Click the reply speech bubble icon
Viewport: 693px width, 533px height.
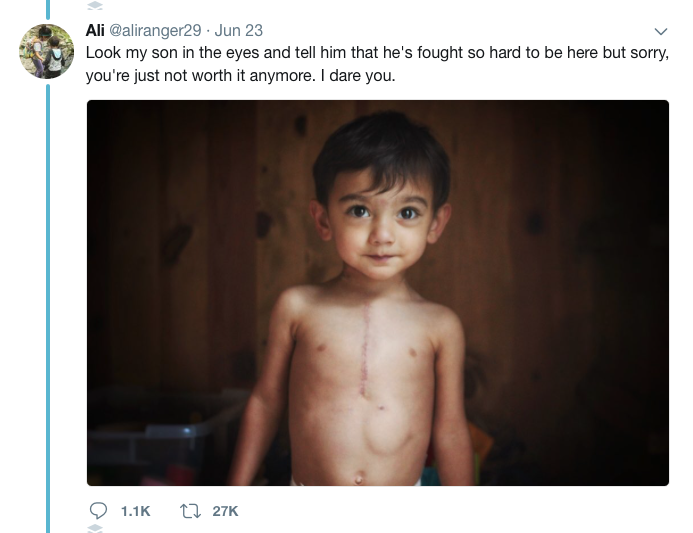[96, 510]
